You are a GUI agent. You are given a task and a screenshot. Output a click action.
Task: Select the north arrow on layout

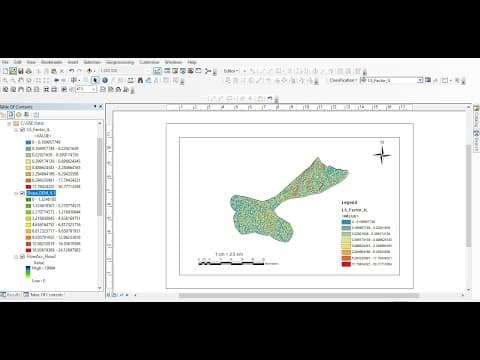(x=382, y=153)
